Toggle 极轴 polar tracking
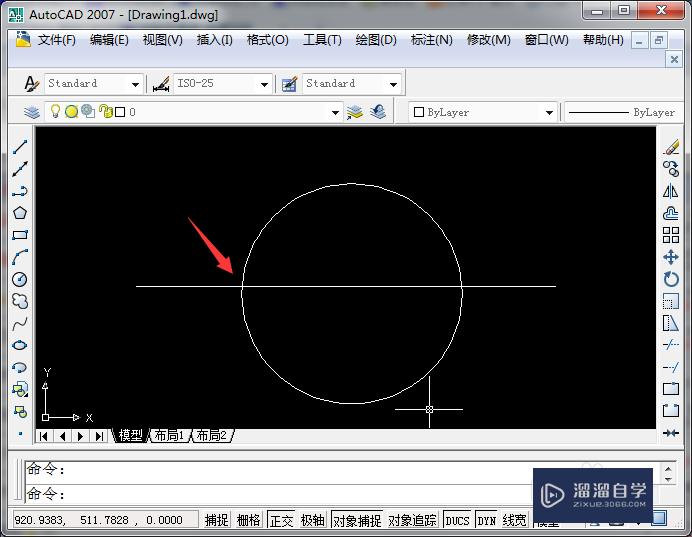 (x=312, y=521)
